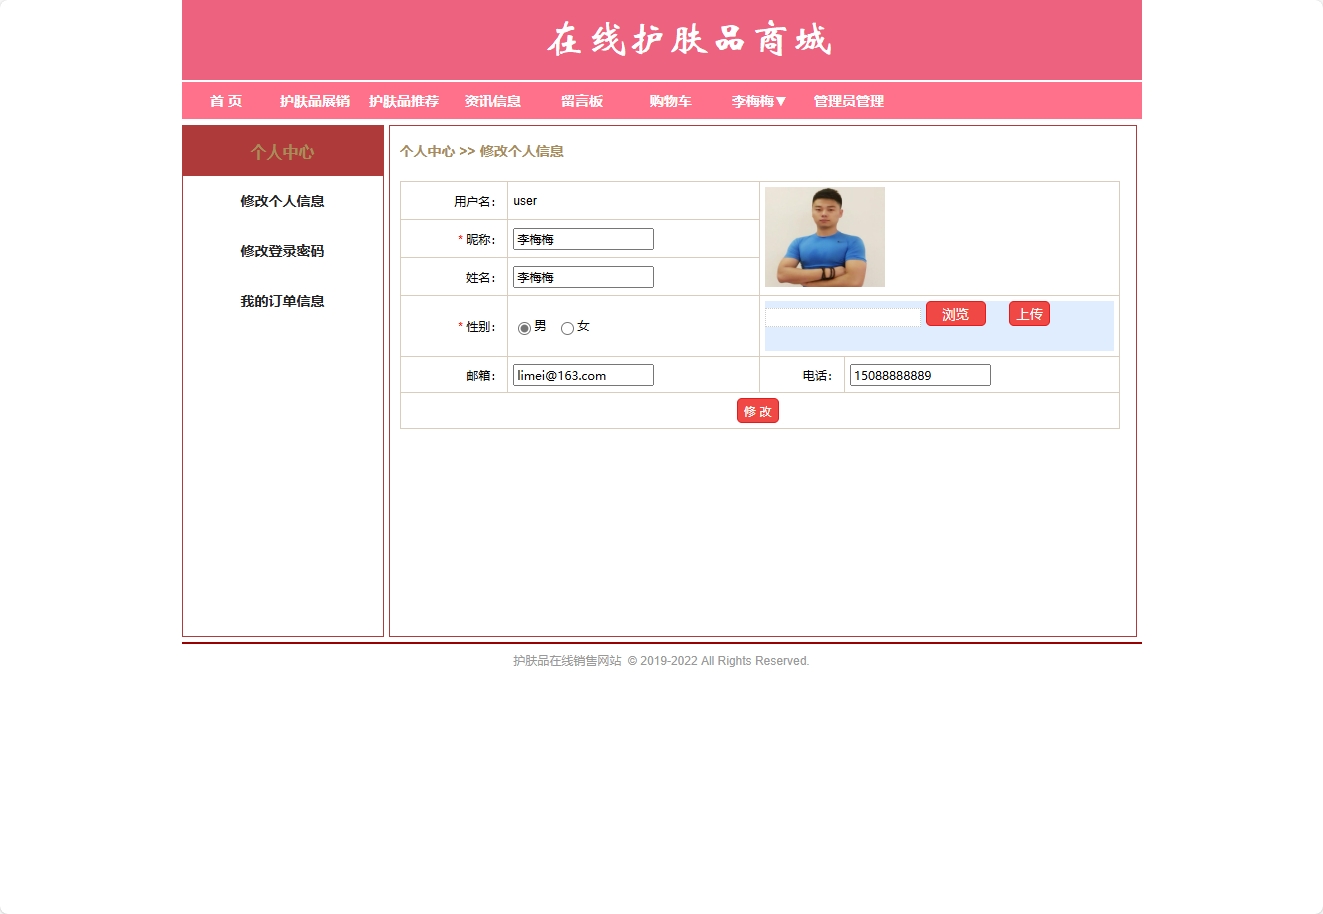Expand the 李梅梅 user dropdown menu
This screenshot has height=914, width=1323.
click(x=757, y=101)
